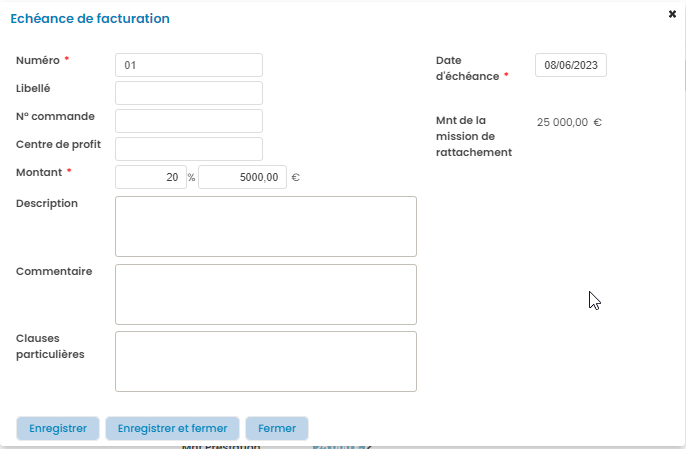The height and width of the screenshot is (449, 686).
Task: Select the N° commande input box
Action: point(189,121)
